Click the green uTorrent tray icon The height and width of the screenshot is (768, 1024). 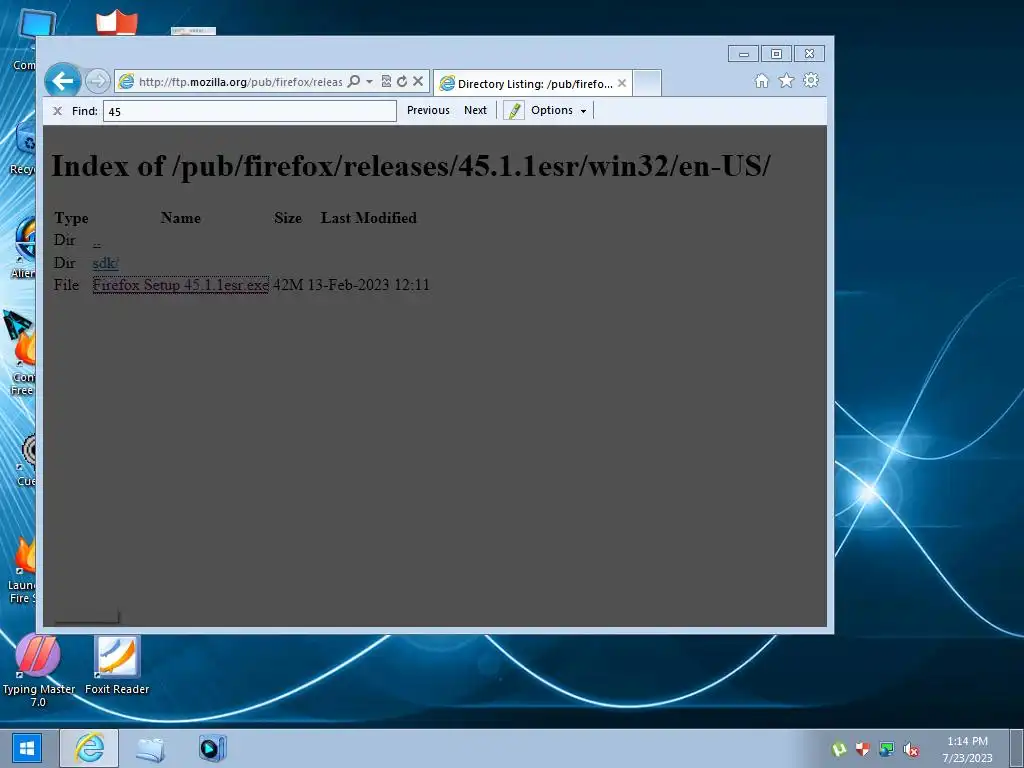pyautogui.click(x=839, y=750)
